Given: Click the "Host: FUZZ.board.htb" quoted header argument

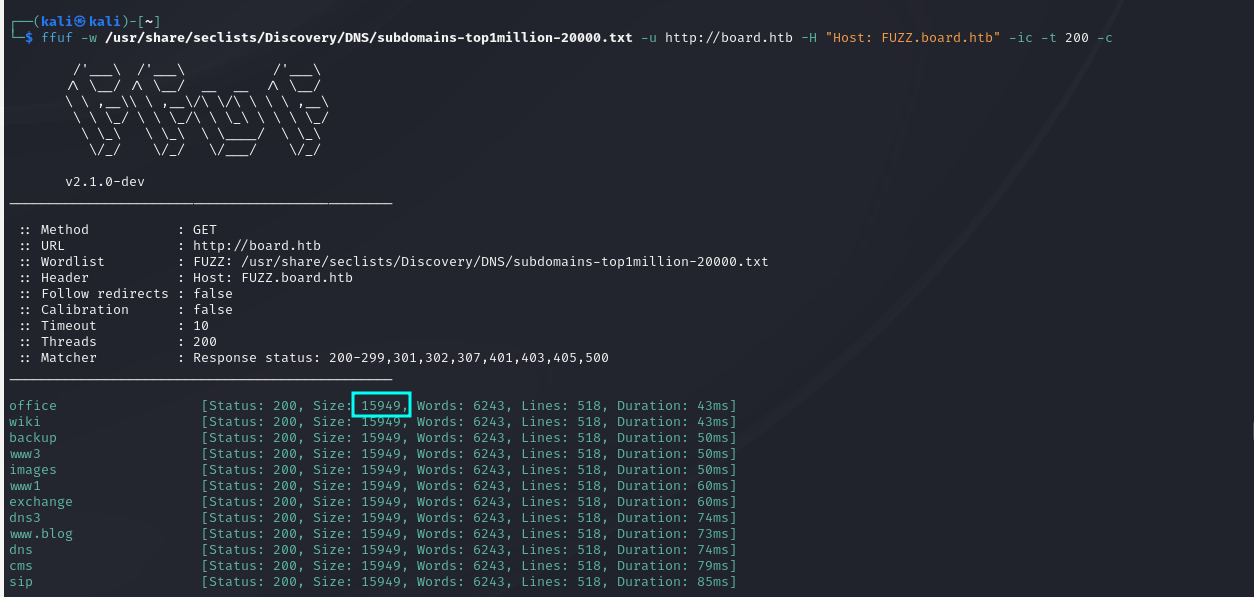Looking at the screenshot, I should (912, 37).
